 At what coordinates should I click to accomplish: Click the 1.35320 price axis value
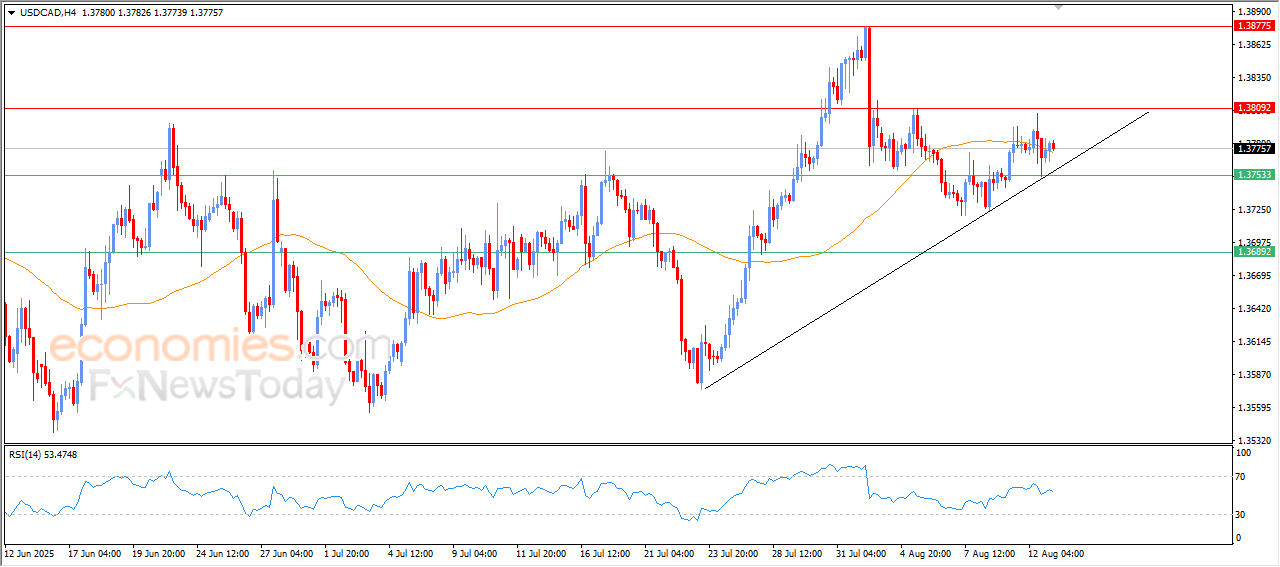[1254, 440]
